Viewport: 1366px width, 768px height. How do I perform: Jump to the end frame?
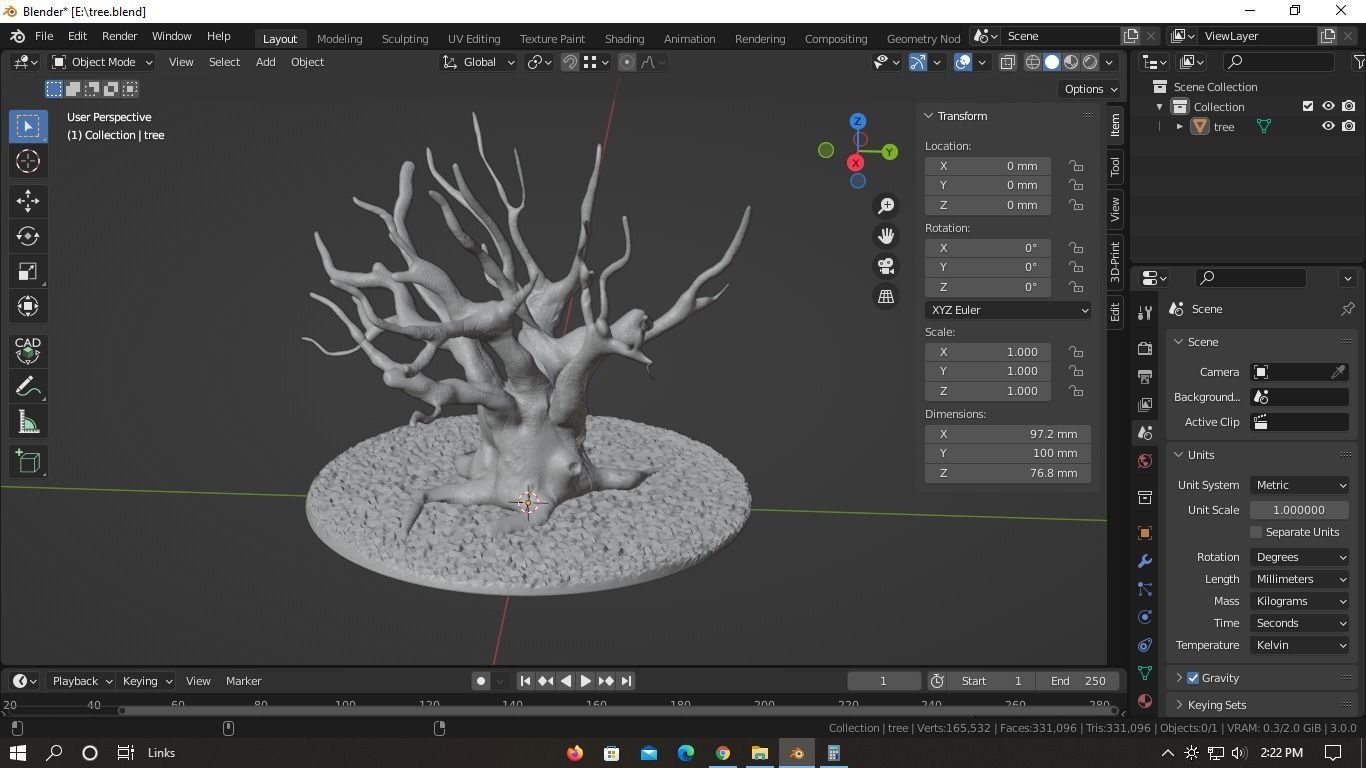[626, 681]
